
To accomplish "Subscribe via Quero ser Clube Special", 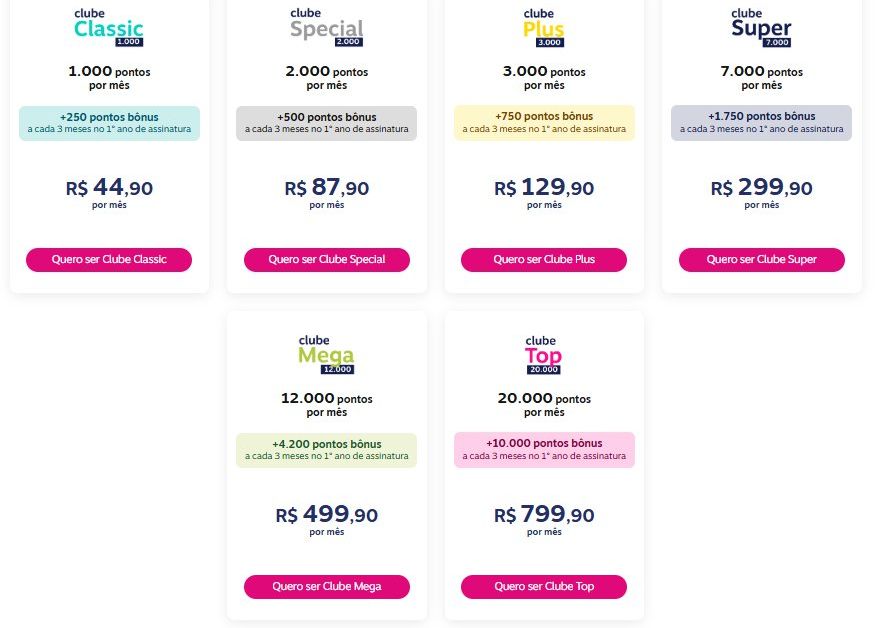I will coord(326,260).
